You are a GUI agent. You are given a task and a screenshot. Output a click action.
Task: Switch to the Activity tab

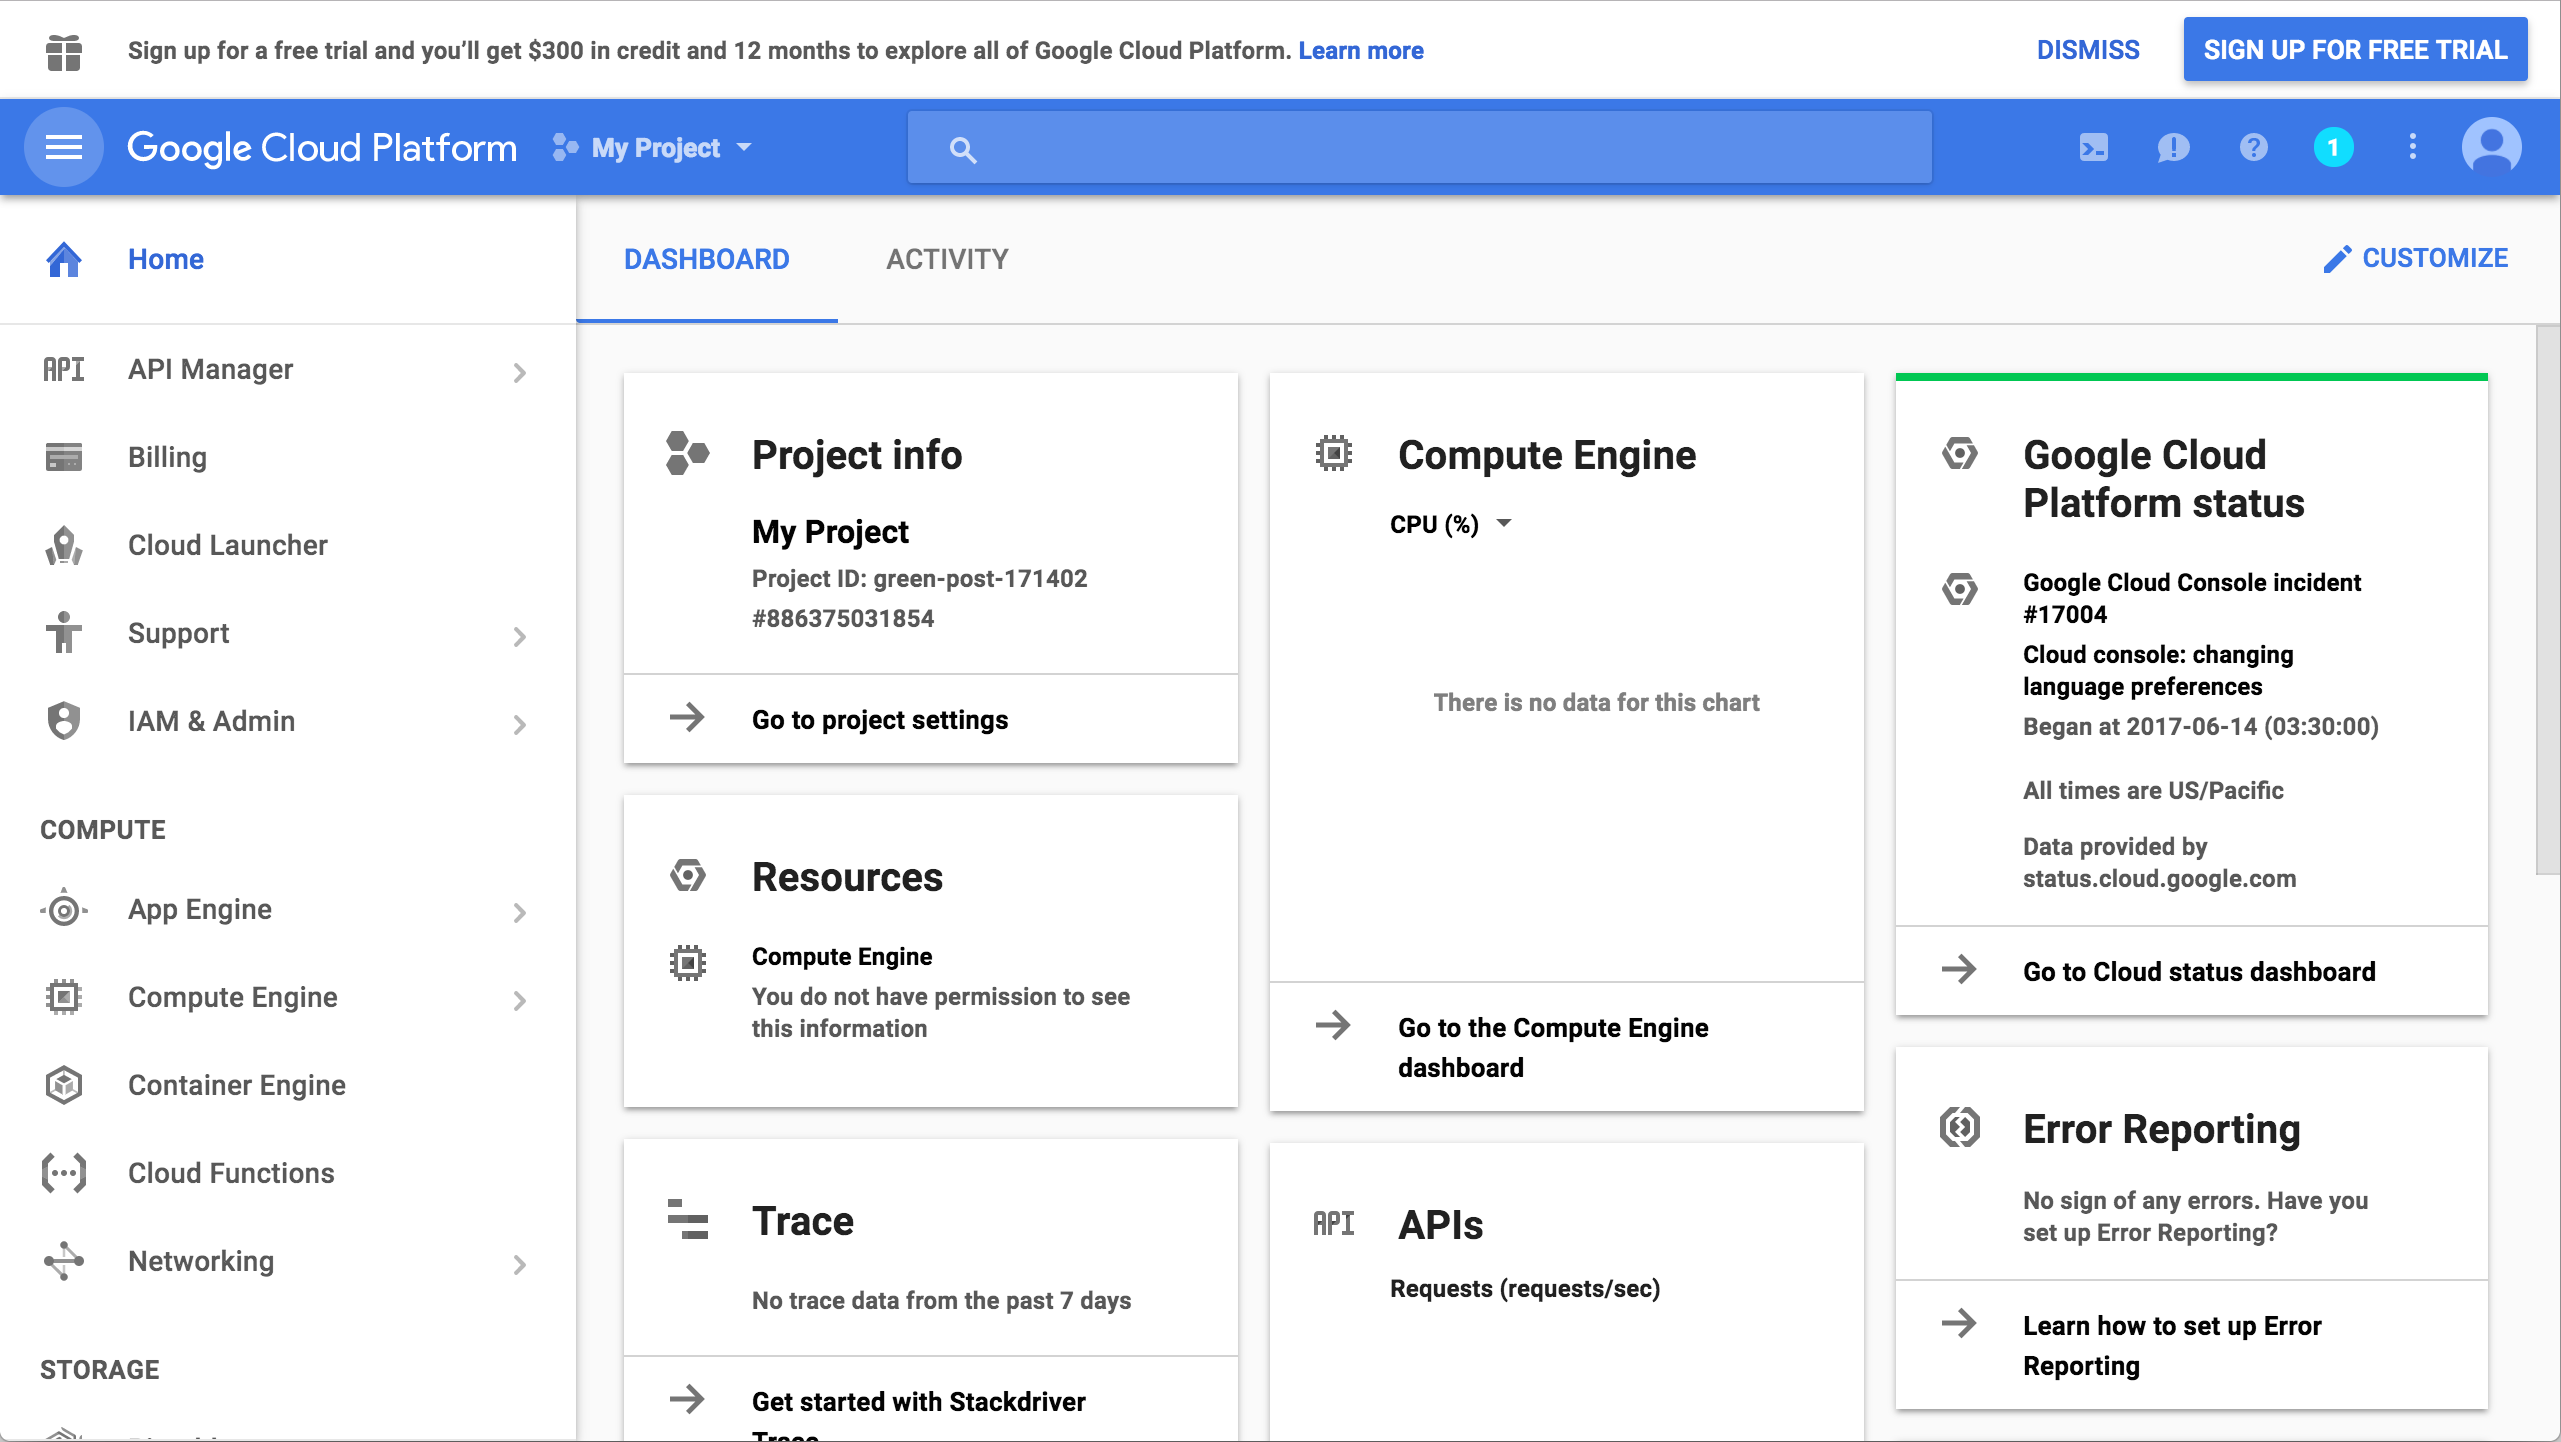click(x=948, y=259)
